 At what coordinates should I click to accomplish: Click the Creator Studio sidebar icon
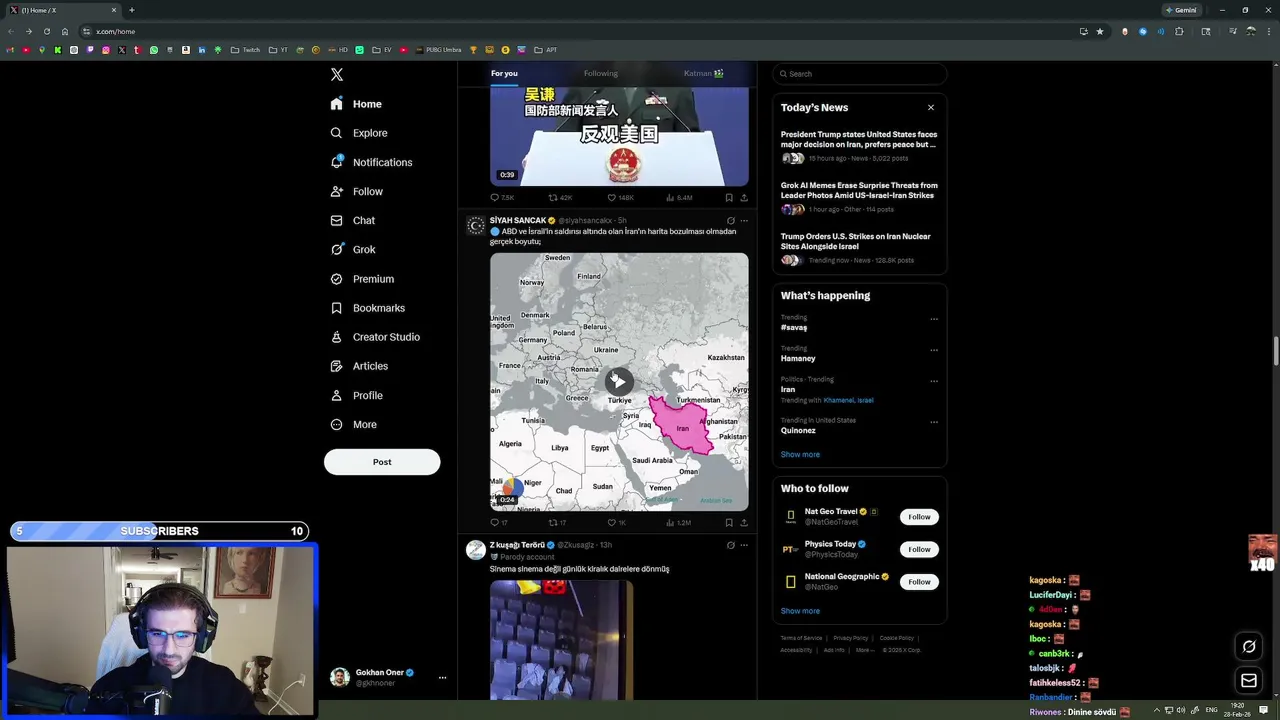pyautogui.click(x=336, y=337)
